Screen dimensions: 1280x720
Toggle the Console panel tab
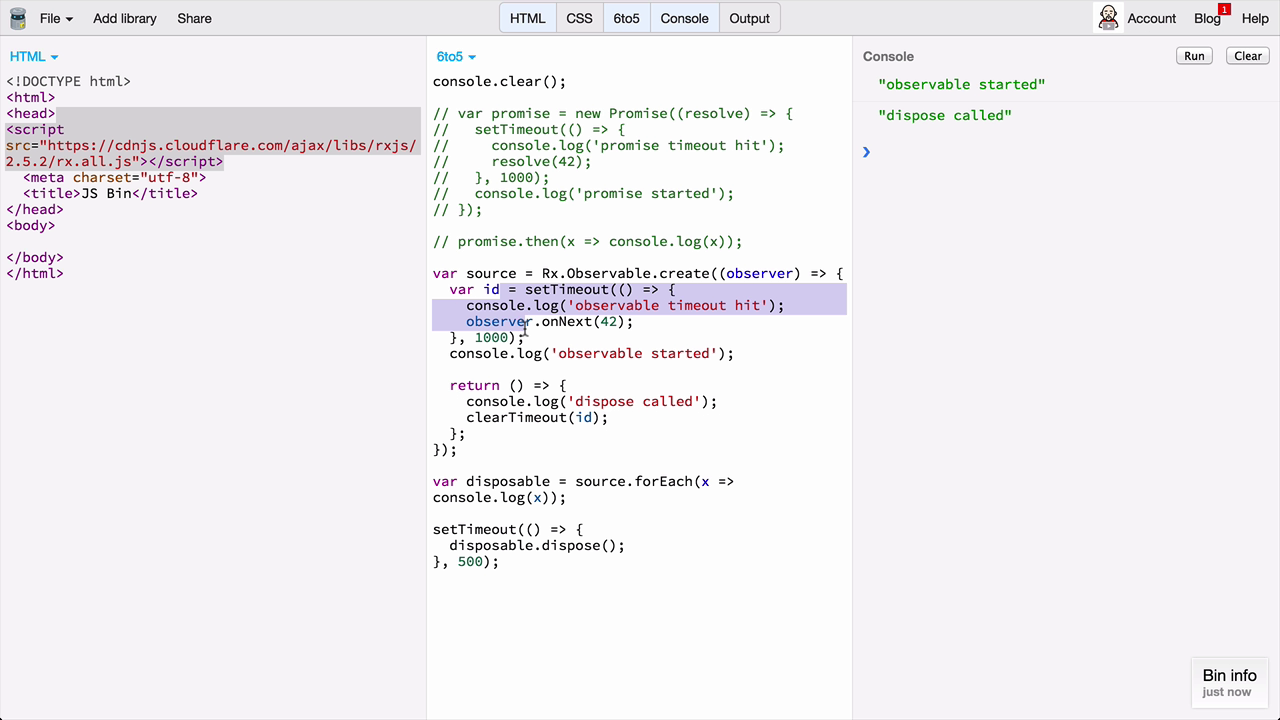[684, 18]
